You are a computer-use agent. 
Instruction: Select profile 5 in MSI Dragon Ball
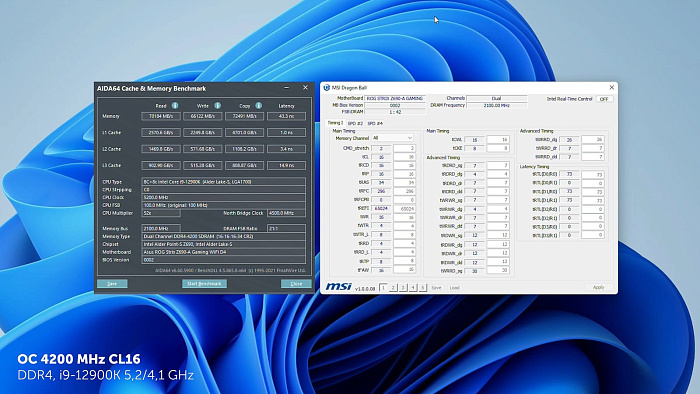[x=422, y=288]
